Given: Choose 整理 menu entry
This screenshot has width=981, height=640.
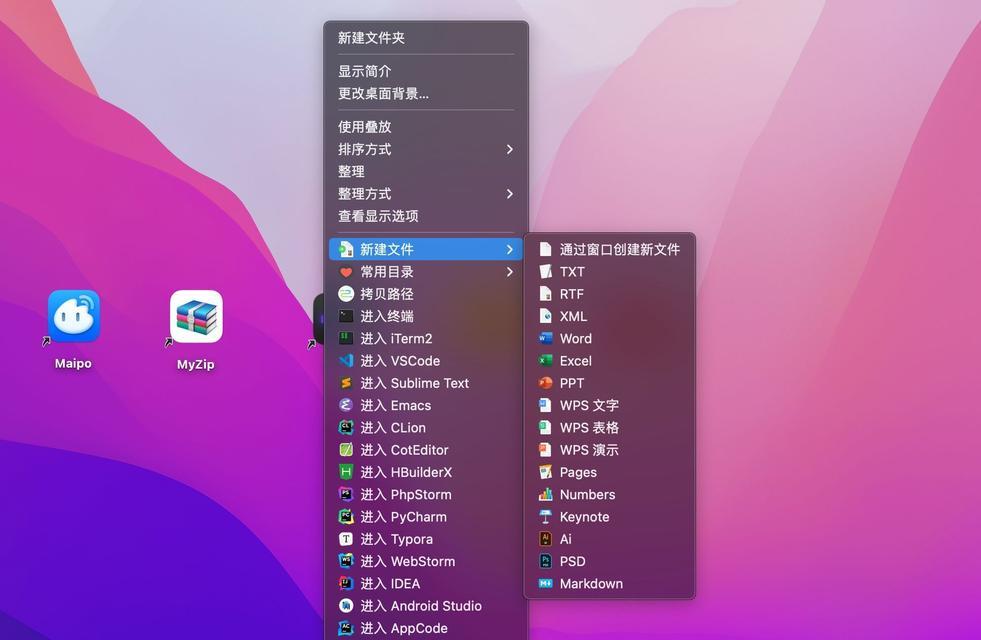Looking at the screenshot, I should click(x=426, y=171).
